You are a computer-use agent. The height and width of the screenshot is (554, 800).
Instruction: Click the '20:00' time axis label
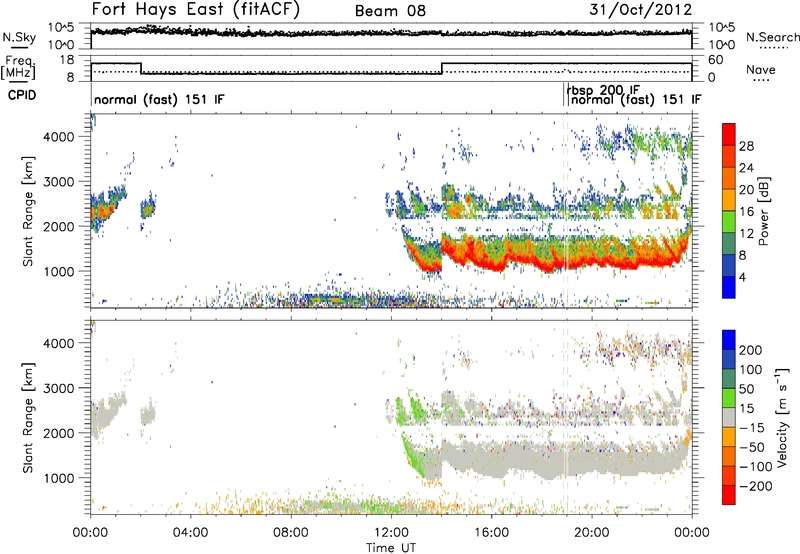[592, 533]
